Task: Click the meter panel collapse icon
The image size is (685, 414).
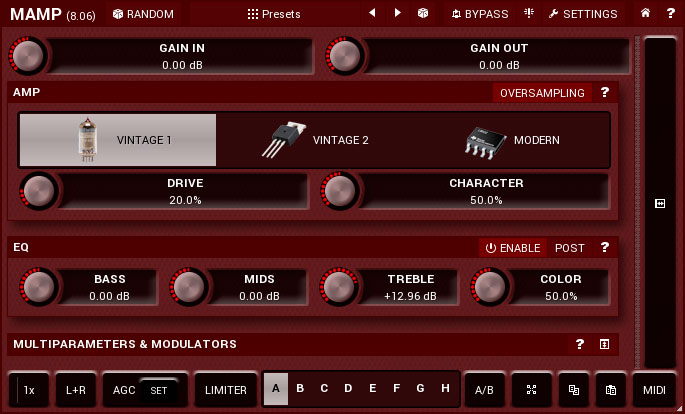Action: [660, 204]
